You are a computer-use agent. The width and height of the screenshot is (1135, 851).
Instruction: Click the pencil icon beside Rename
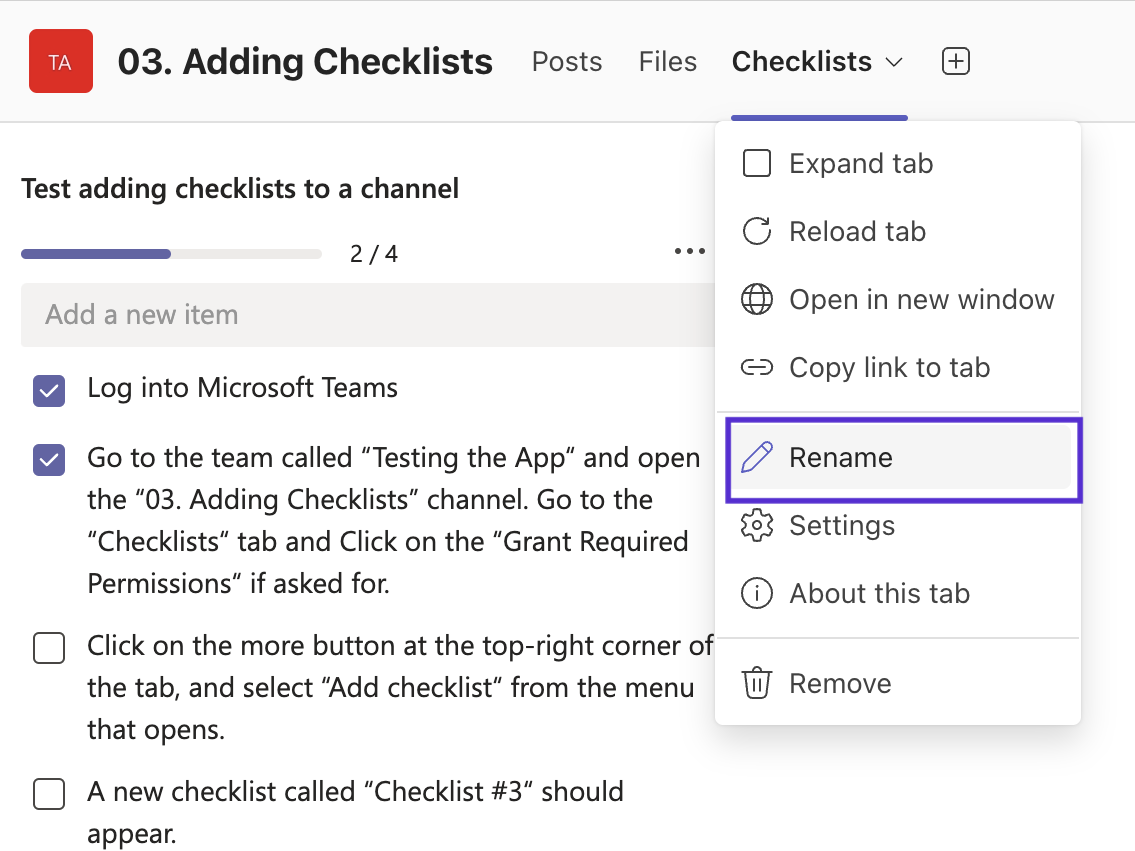(x=757, y=458)
